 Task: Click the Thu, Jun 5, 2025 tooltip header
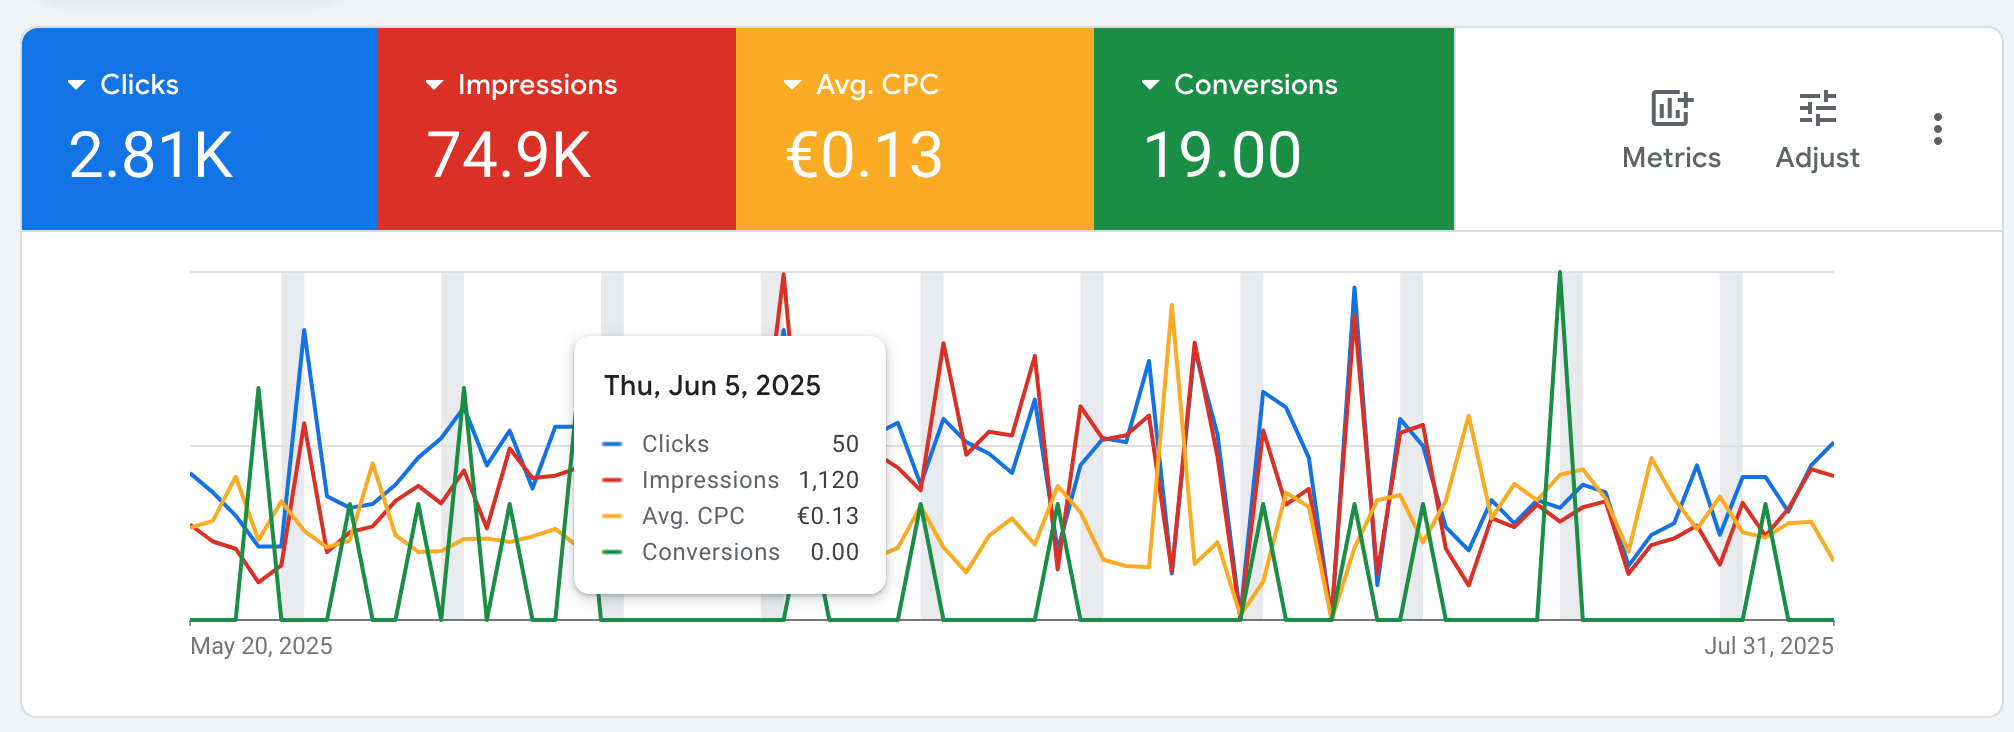tap(712, 386)
